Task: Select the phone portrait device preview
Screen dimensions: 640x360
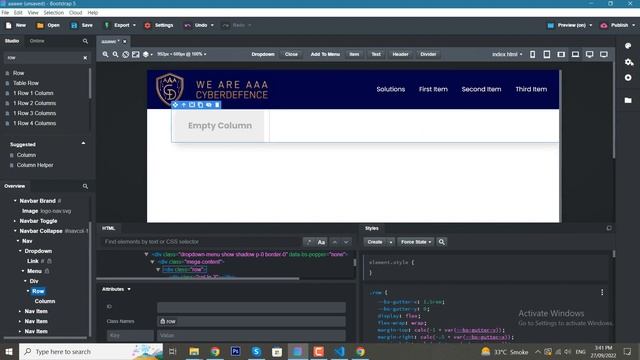Action: point(533,54)
